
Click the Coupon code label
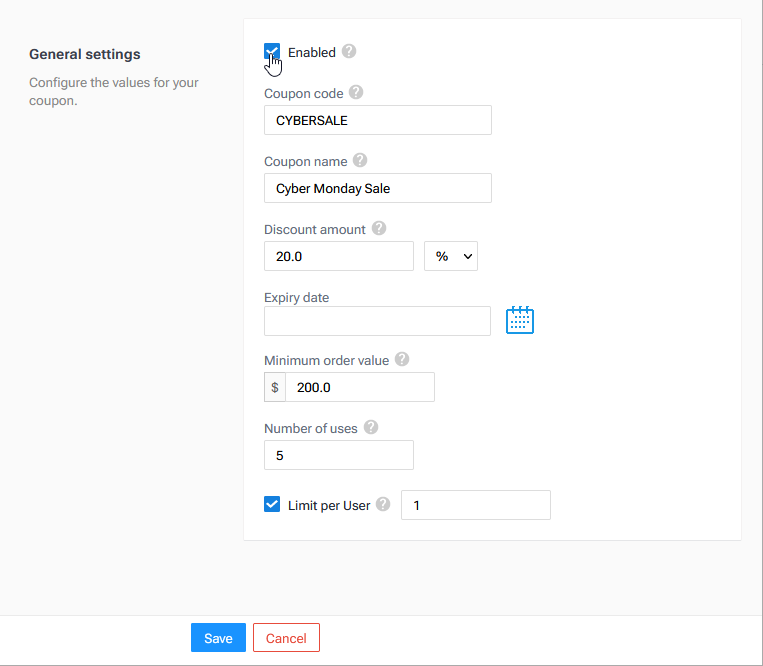[304, 93]
